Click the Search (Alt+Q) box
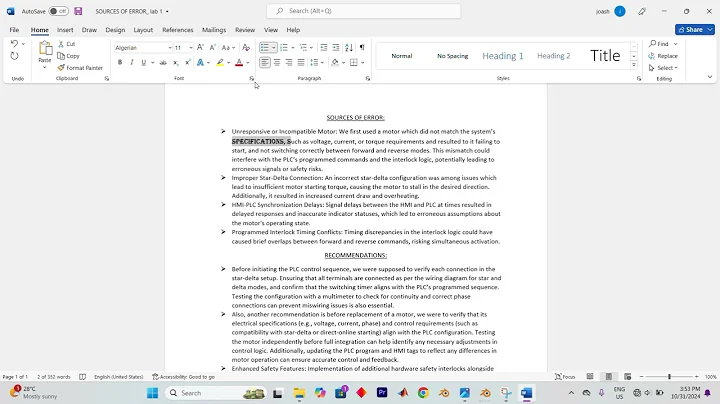The image size is (720, 404). (364, 11)
